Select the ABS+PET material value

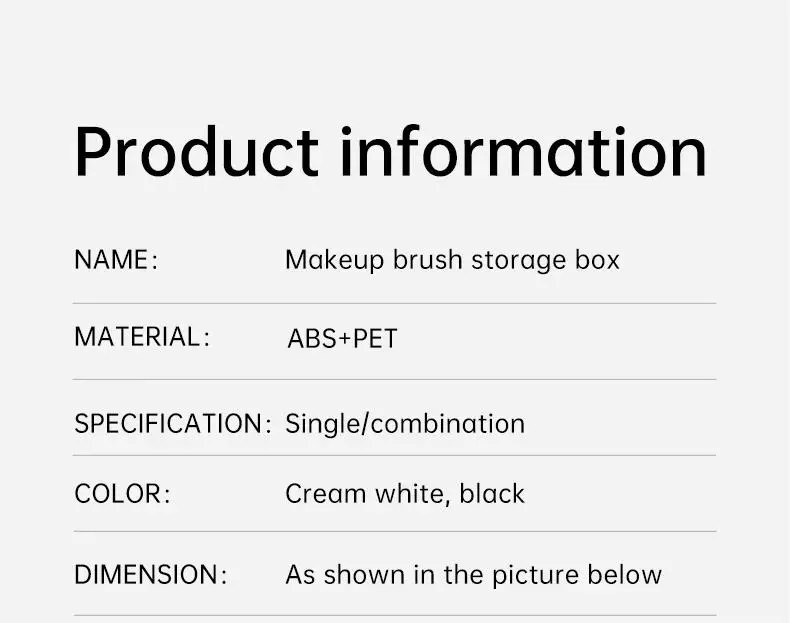pyautogui.click(x=342, y=339)
